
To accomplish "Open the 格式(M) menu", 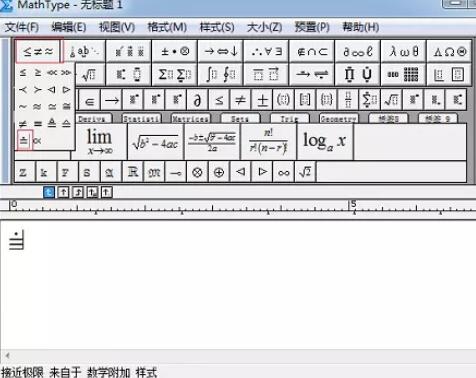I will coord(167,27).
